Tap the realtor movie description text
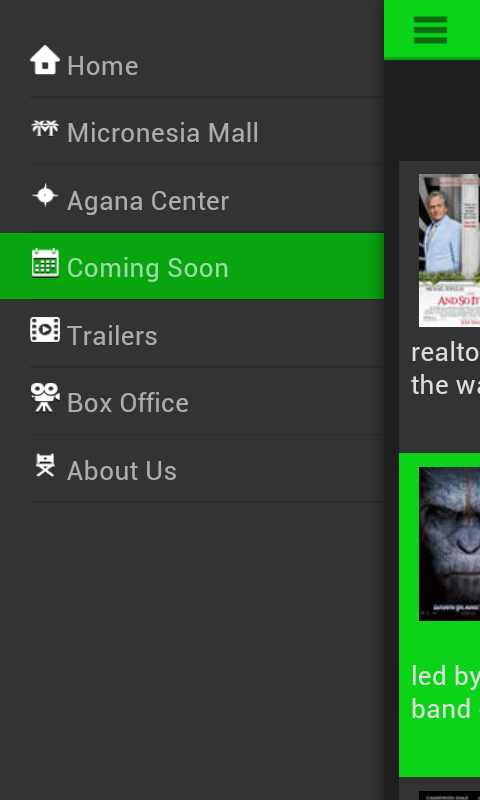The image size is (480, 800). [445, 369]
